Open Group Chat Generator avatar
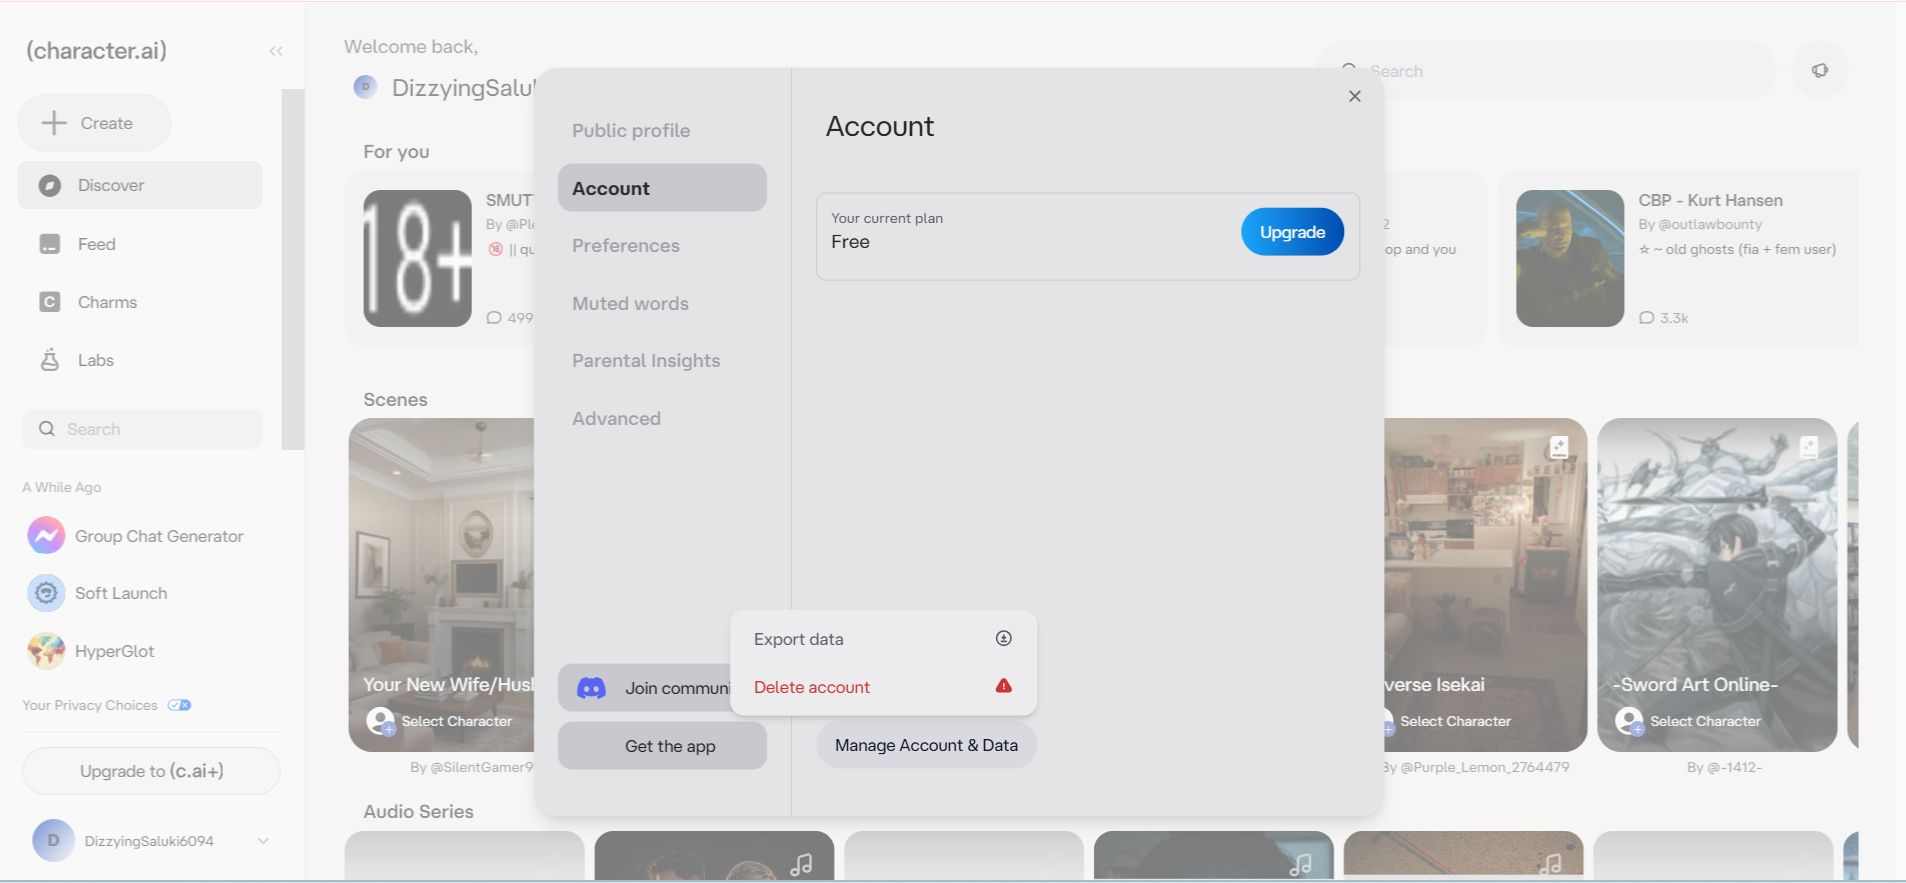 click(x=46, y=536)
